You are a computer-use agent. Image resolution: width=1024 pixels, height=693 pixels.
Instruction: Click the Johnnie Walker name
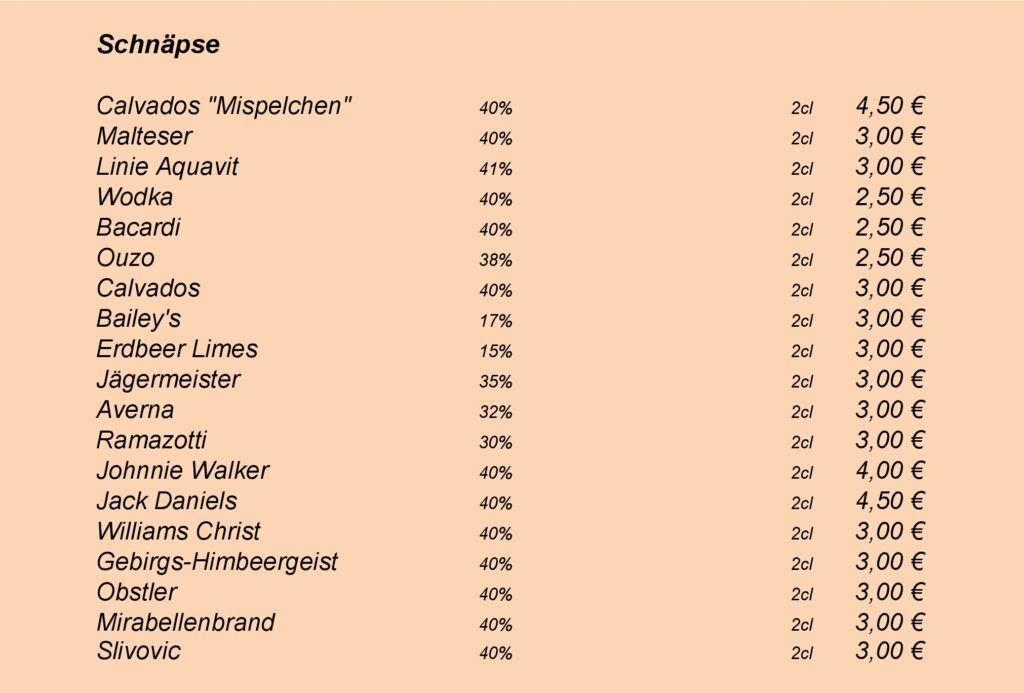coord(183,471)
